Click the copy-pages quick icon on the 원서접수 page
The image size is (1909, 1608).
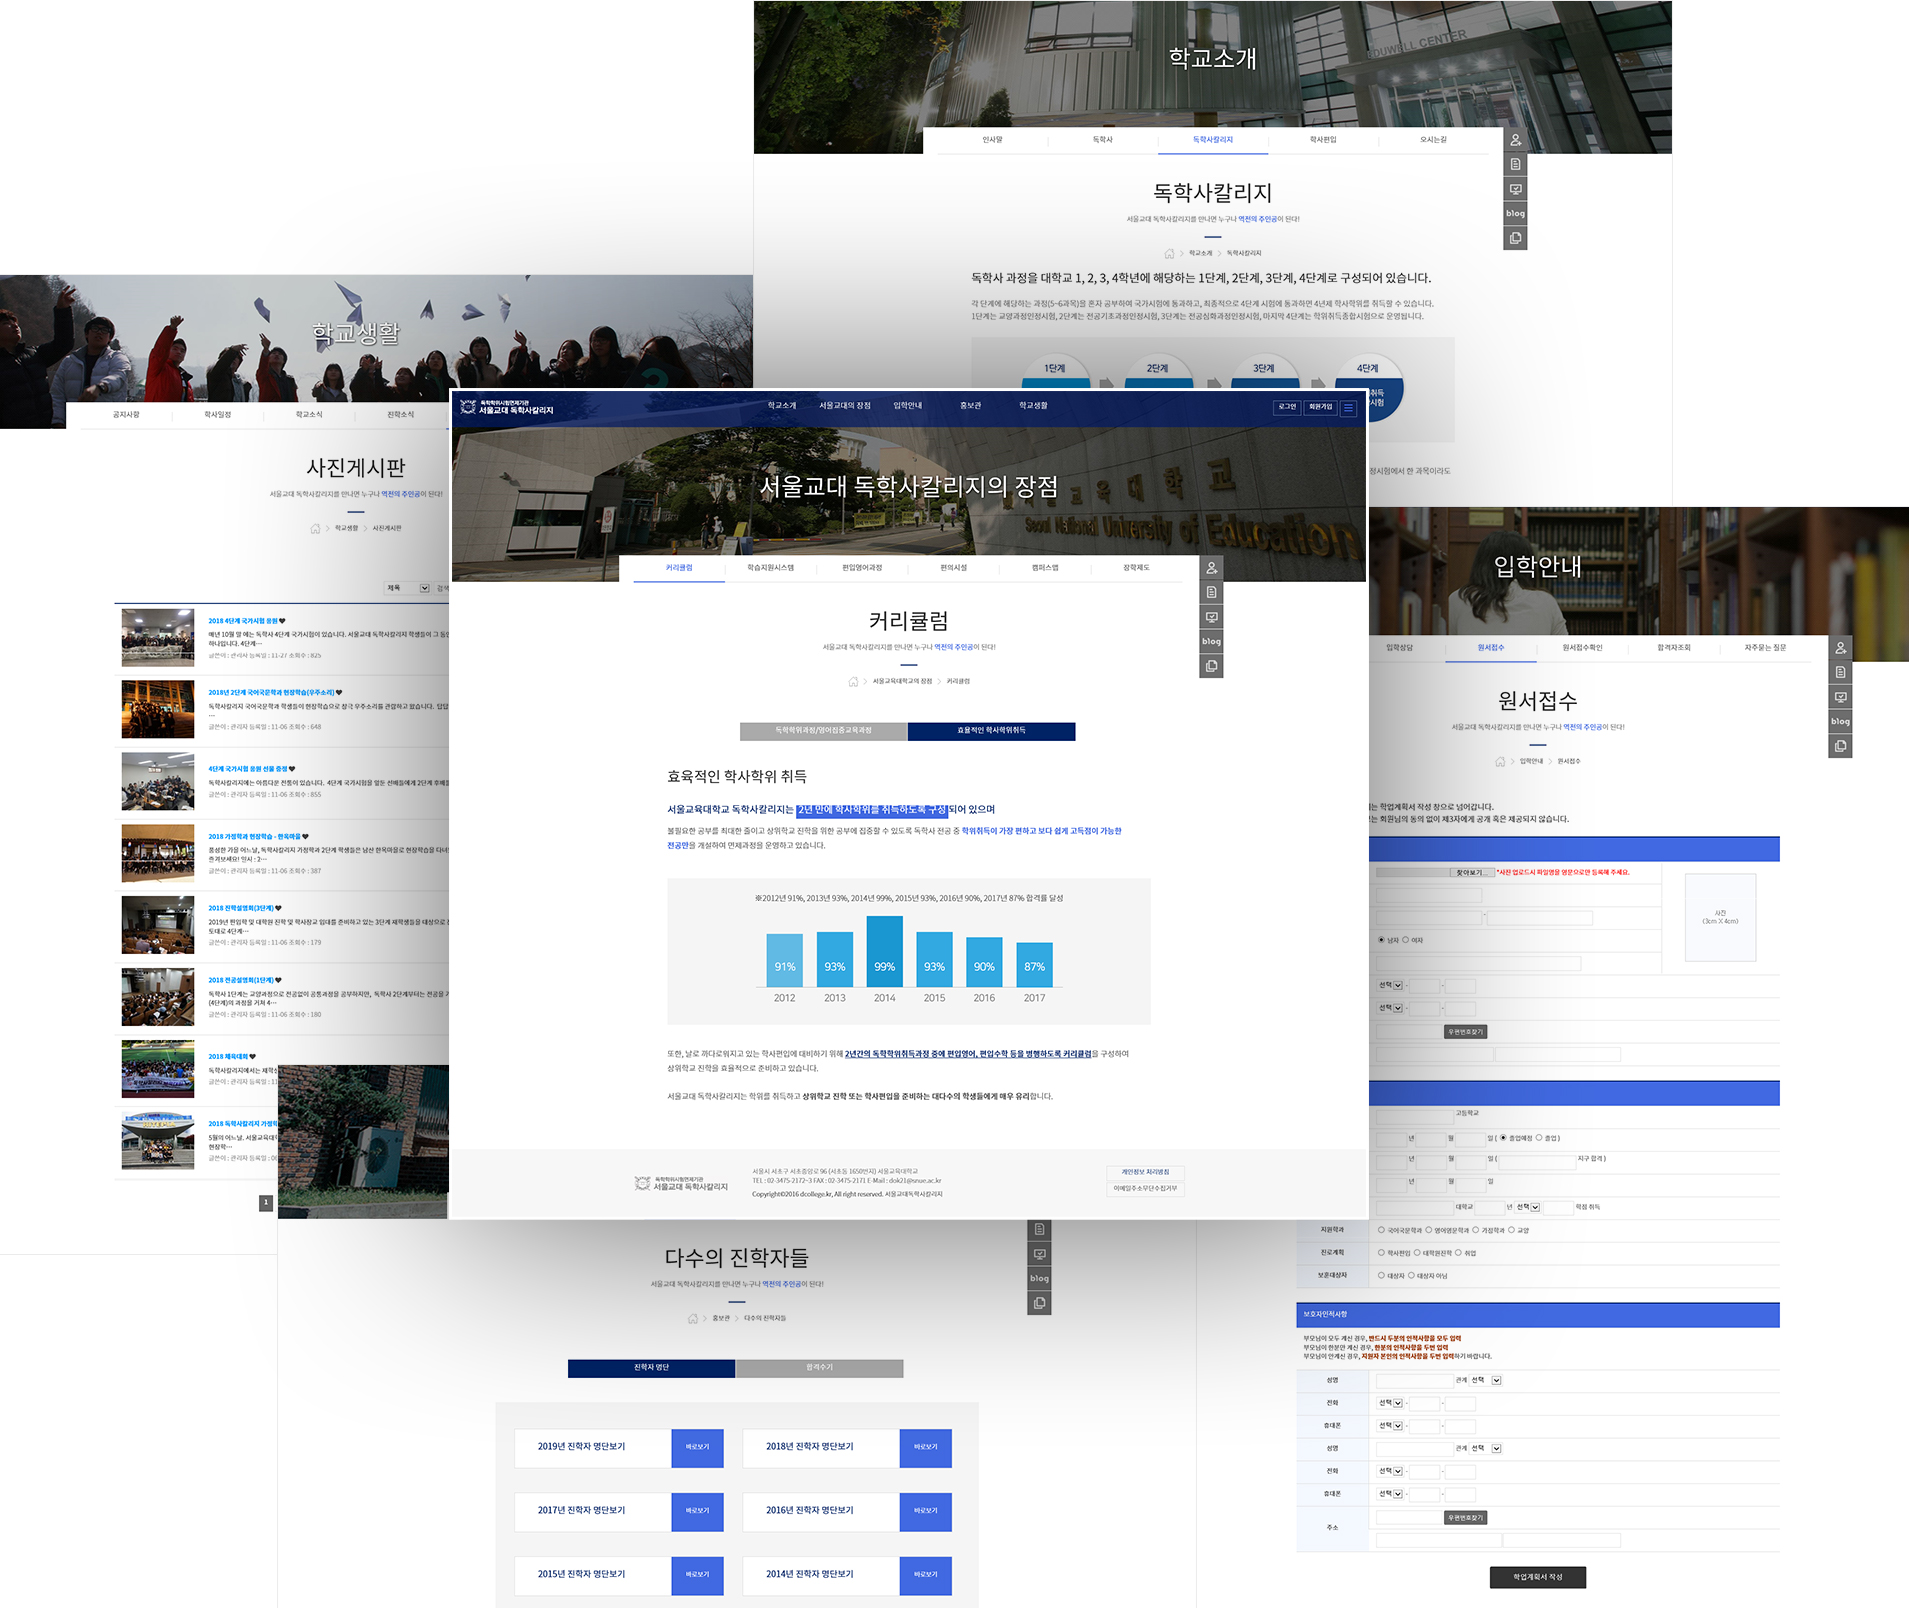click(1840, 746)
